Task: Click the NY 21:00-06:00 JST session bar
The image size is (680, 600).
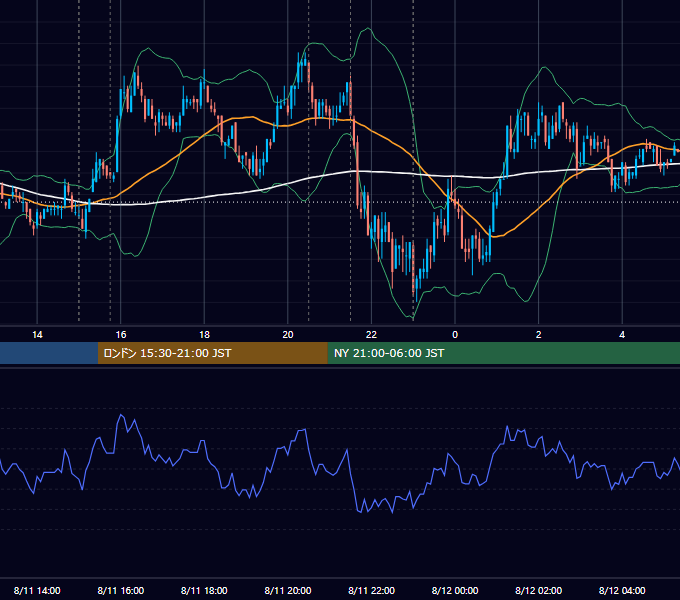Action: click(503, 353)
